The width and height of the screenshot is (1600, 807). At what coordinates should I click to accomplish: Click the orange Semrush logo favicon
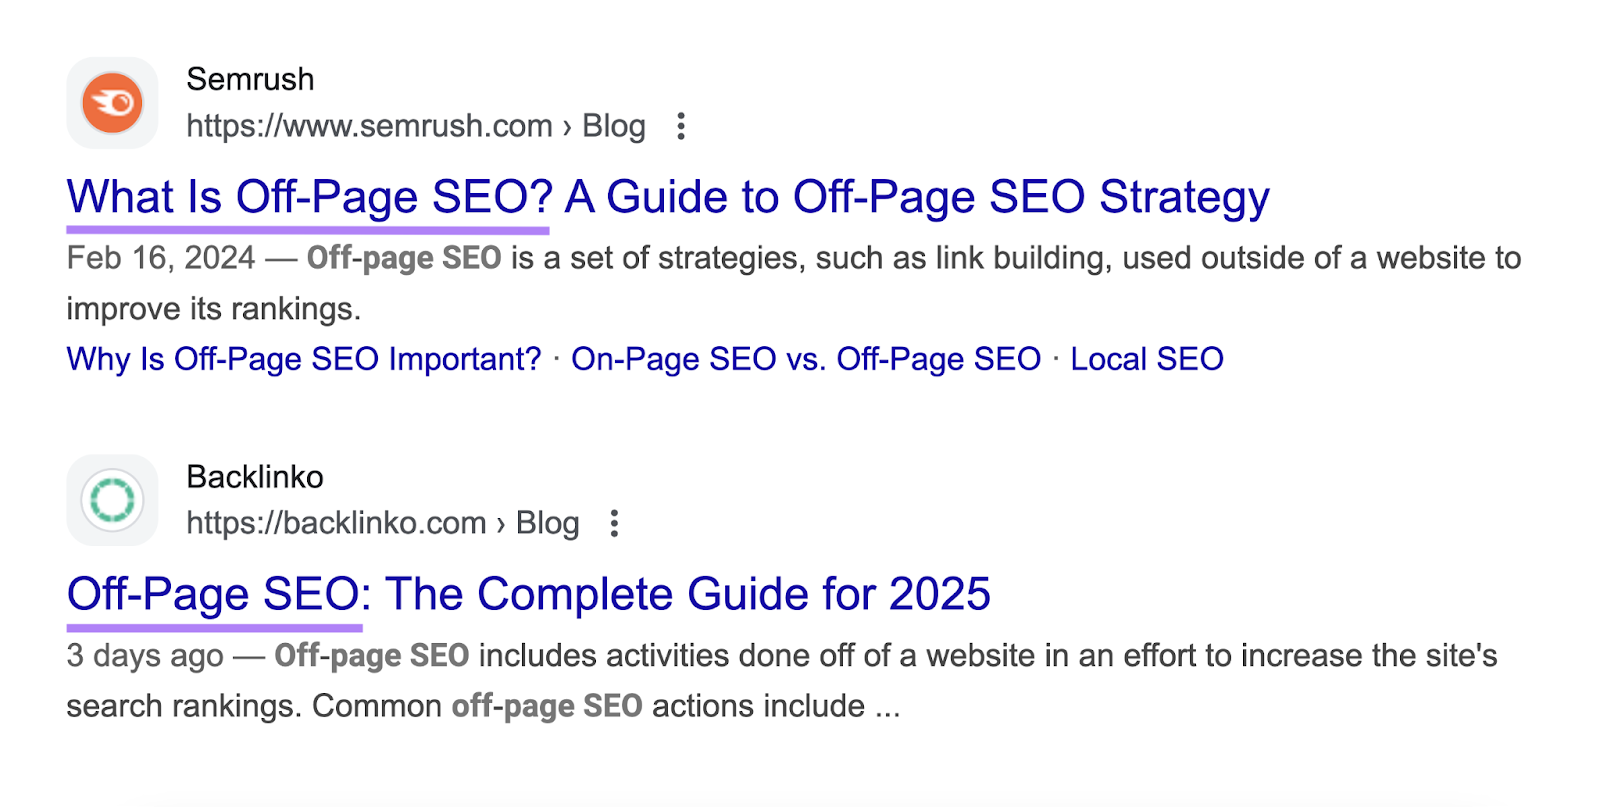tap(112, 102)
